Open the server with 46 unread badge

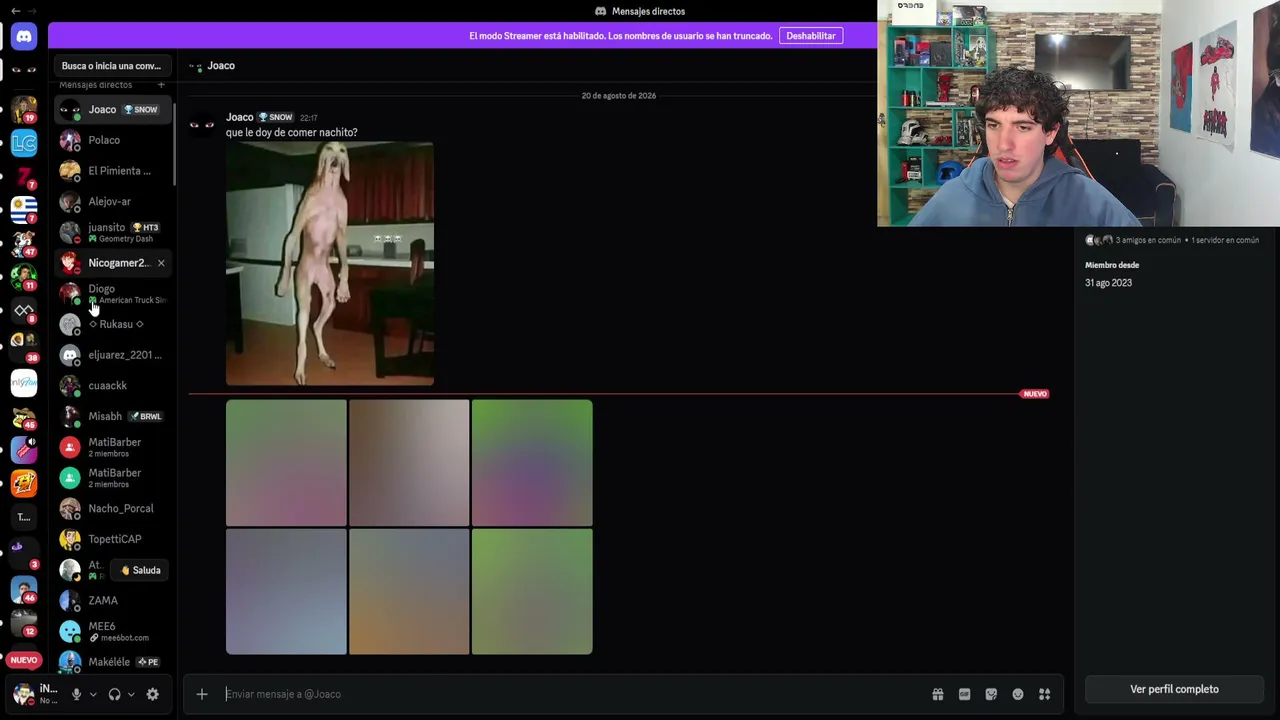(x=24, y=588)
